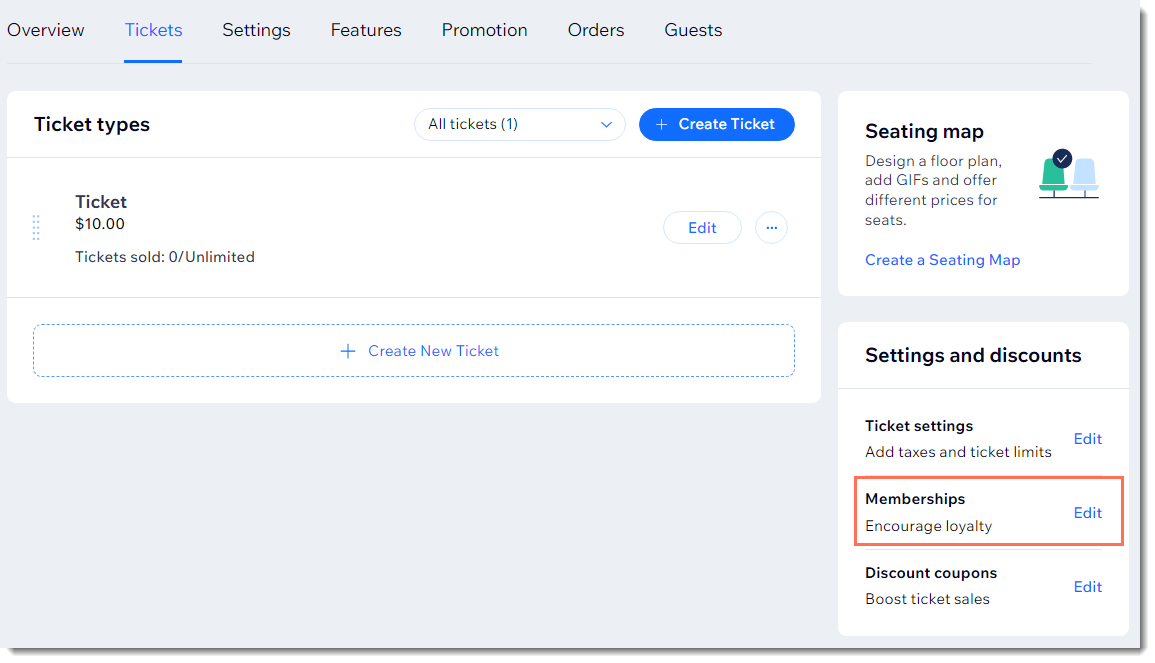Open the Settings tab

click(x=256, y=30)
